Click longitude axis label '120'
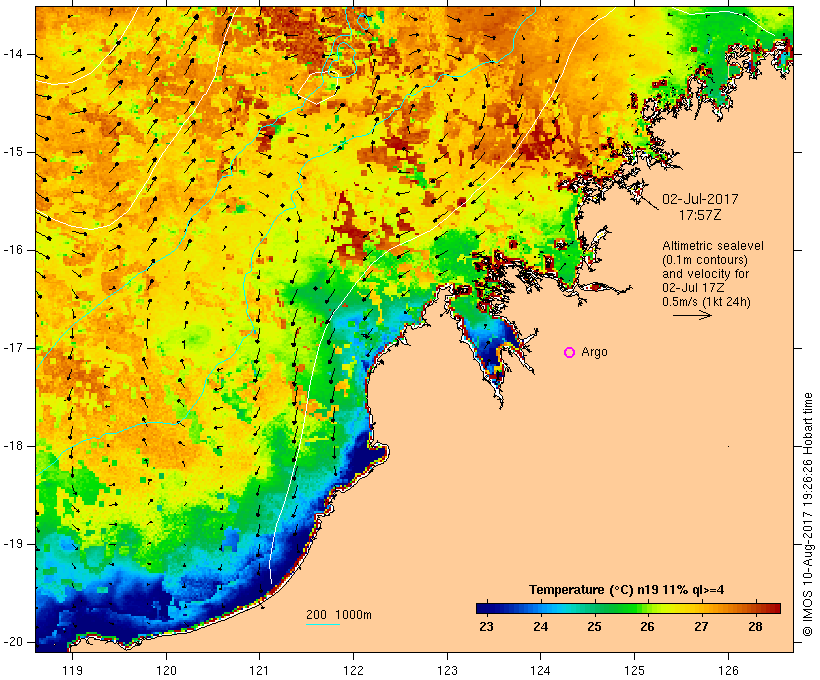 click(166, 670)
